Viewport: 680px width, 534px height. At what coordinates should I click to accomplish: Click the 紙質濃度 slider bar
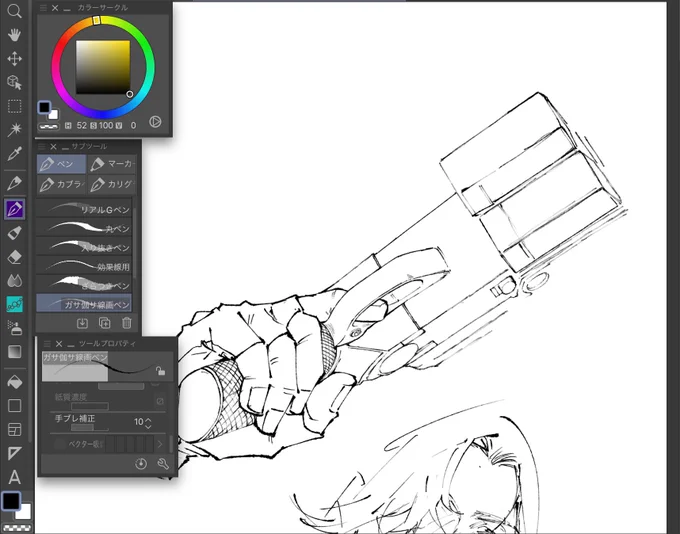(90, 406)
